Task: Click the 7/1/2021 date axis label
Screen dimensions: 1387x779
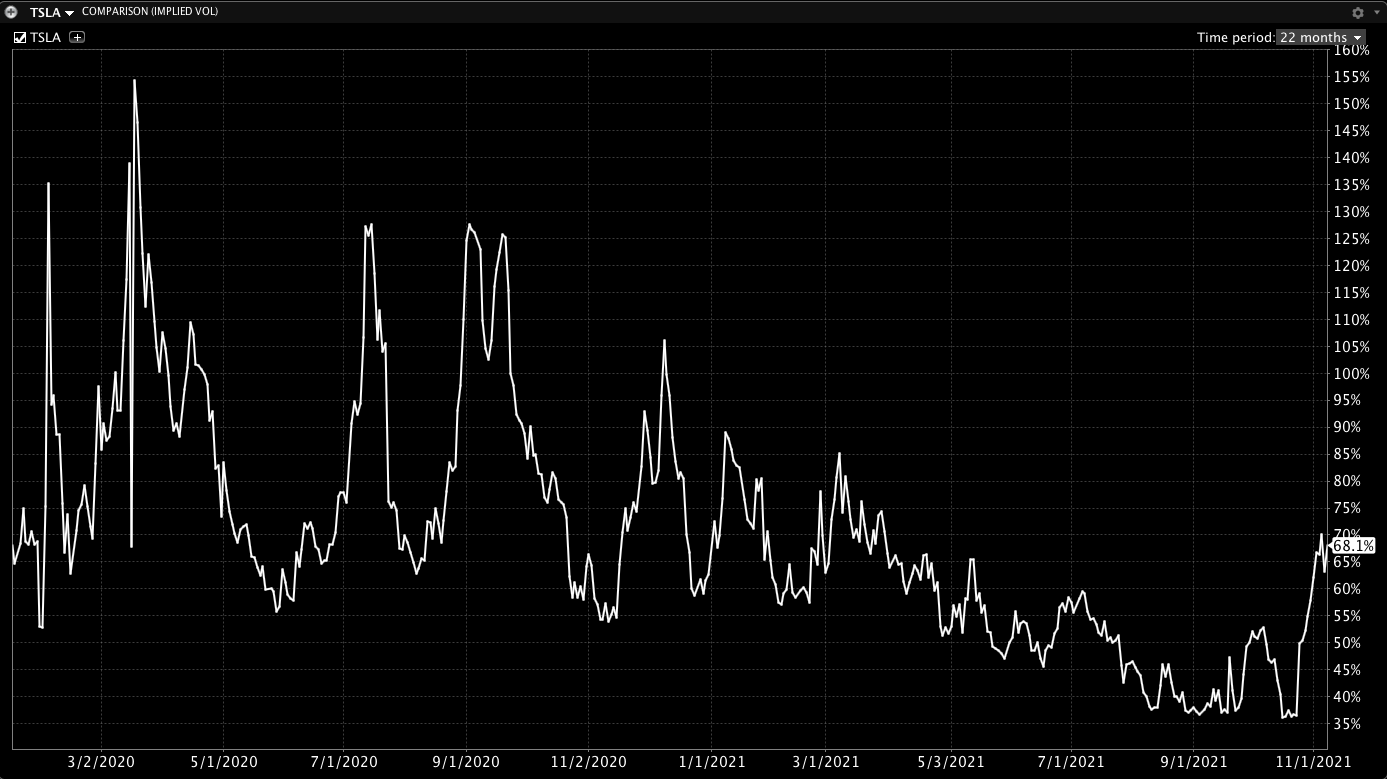Action: point(1071,762)
